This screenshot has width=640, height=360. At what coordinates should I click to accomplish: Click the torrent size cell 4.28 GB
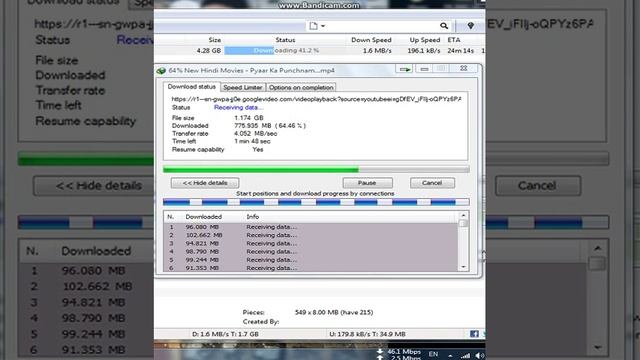click(x=209, y=51)
